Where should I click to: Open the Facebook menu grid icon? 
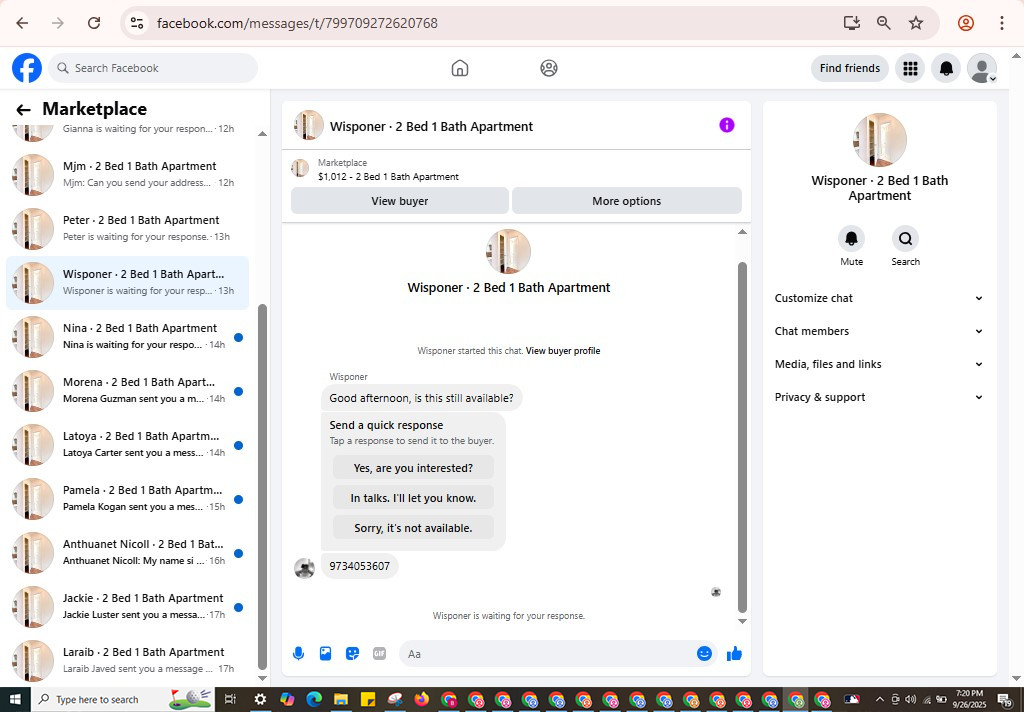click(910, 68)
